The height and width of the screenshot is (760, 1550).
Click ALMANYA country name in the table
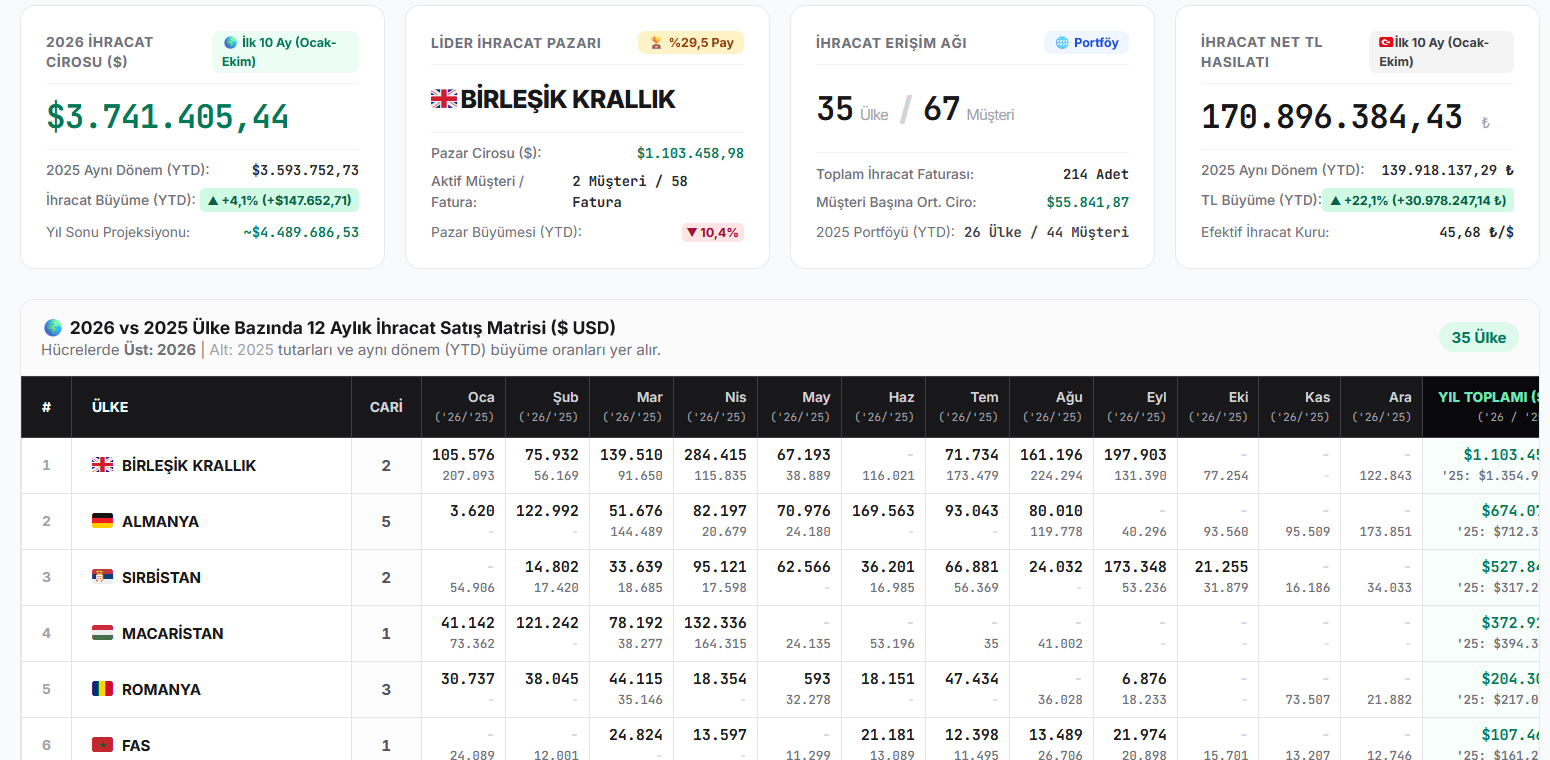tap(160, 521)
